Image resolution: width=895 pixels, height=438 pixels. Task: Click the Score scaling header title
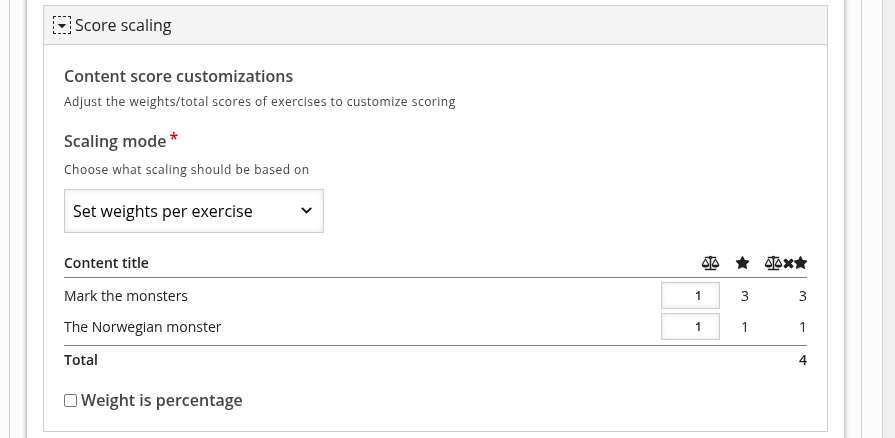coord(123,25)
